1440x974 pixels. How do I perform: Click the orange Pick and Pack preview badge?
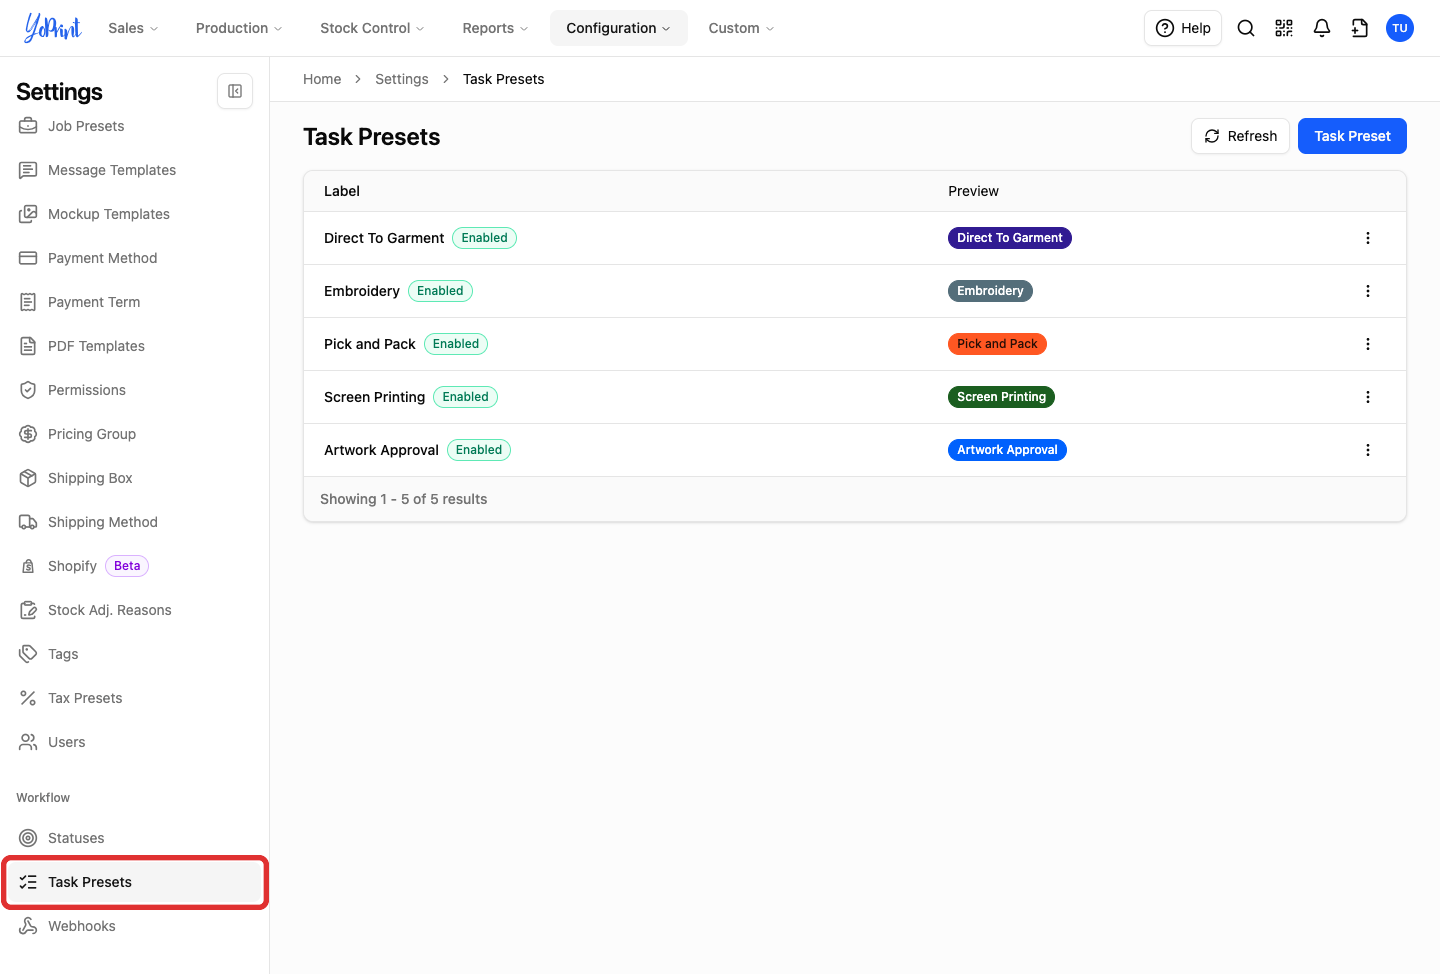997,344
